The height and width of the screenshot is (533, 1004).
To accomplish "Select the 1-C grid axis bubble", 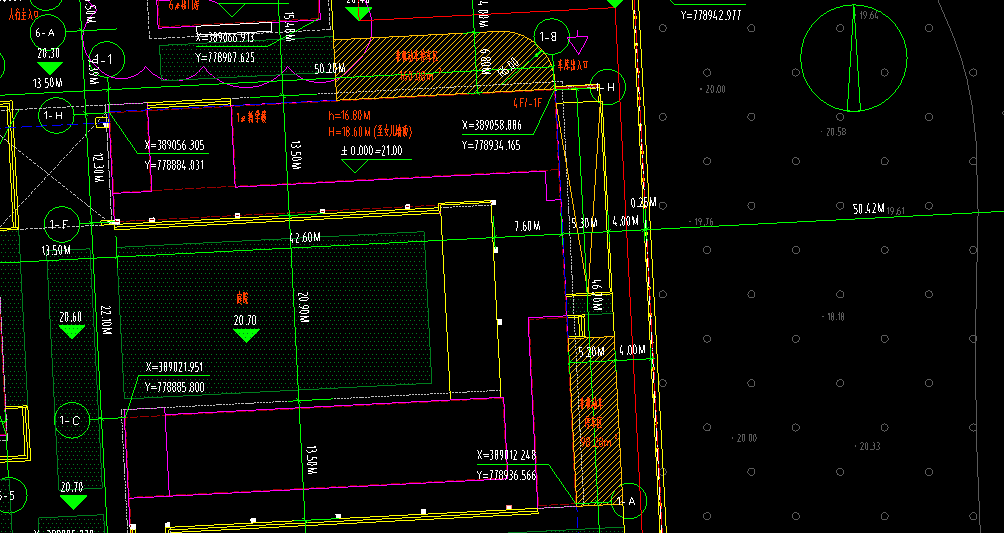I will (72, 421).
